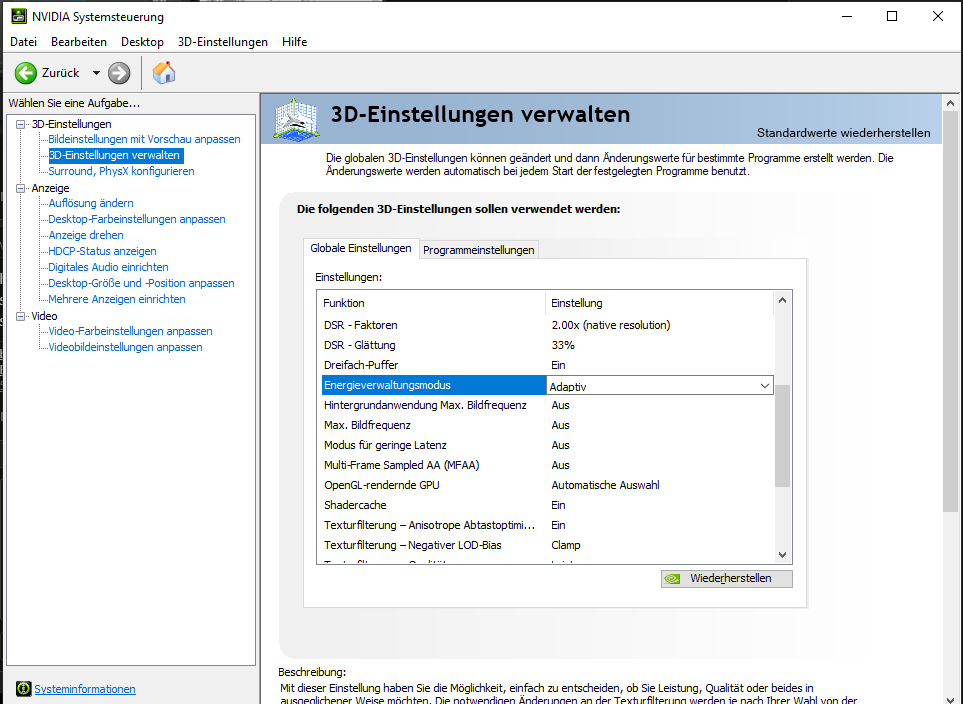The height and width of the screenshot is (704, 963).
Task: Select 3D-Einstellungen verwalten in the tree
Action: tap(115, 155)
